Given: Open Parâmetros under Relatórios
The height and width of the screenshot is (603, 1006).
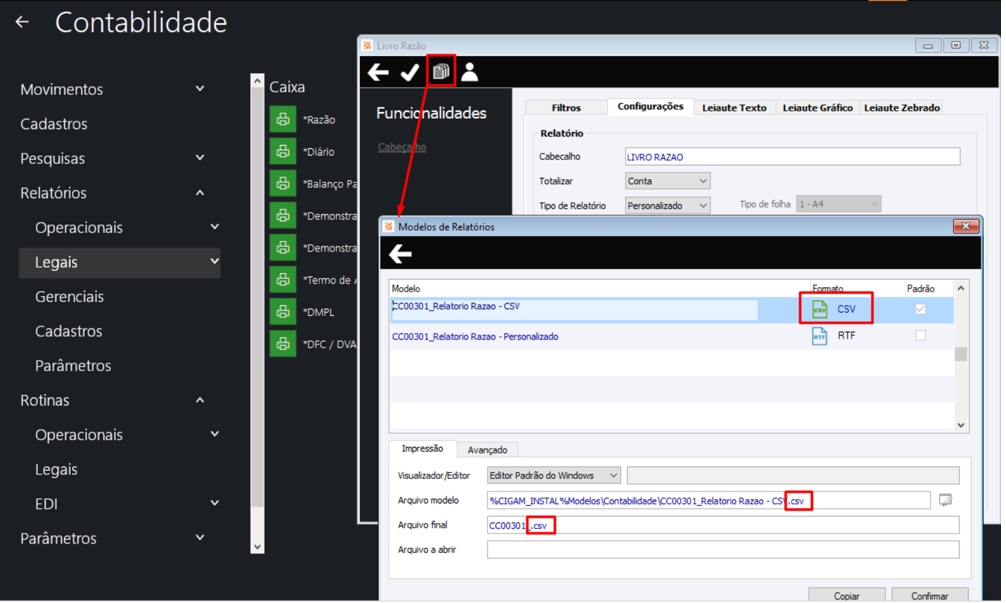Looking at the screenshot, I should click(73, 366).
